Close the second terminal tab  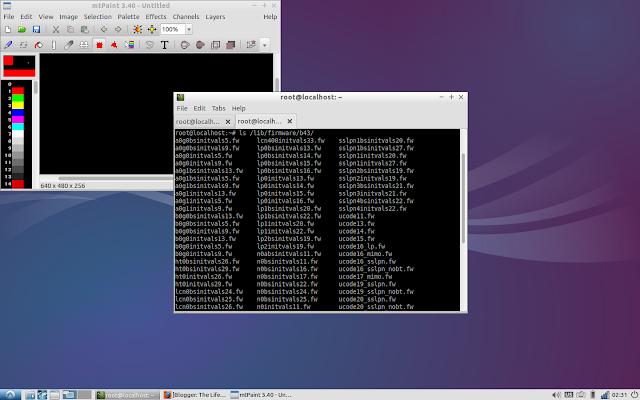pyautogui.click(x=289, y=121)
